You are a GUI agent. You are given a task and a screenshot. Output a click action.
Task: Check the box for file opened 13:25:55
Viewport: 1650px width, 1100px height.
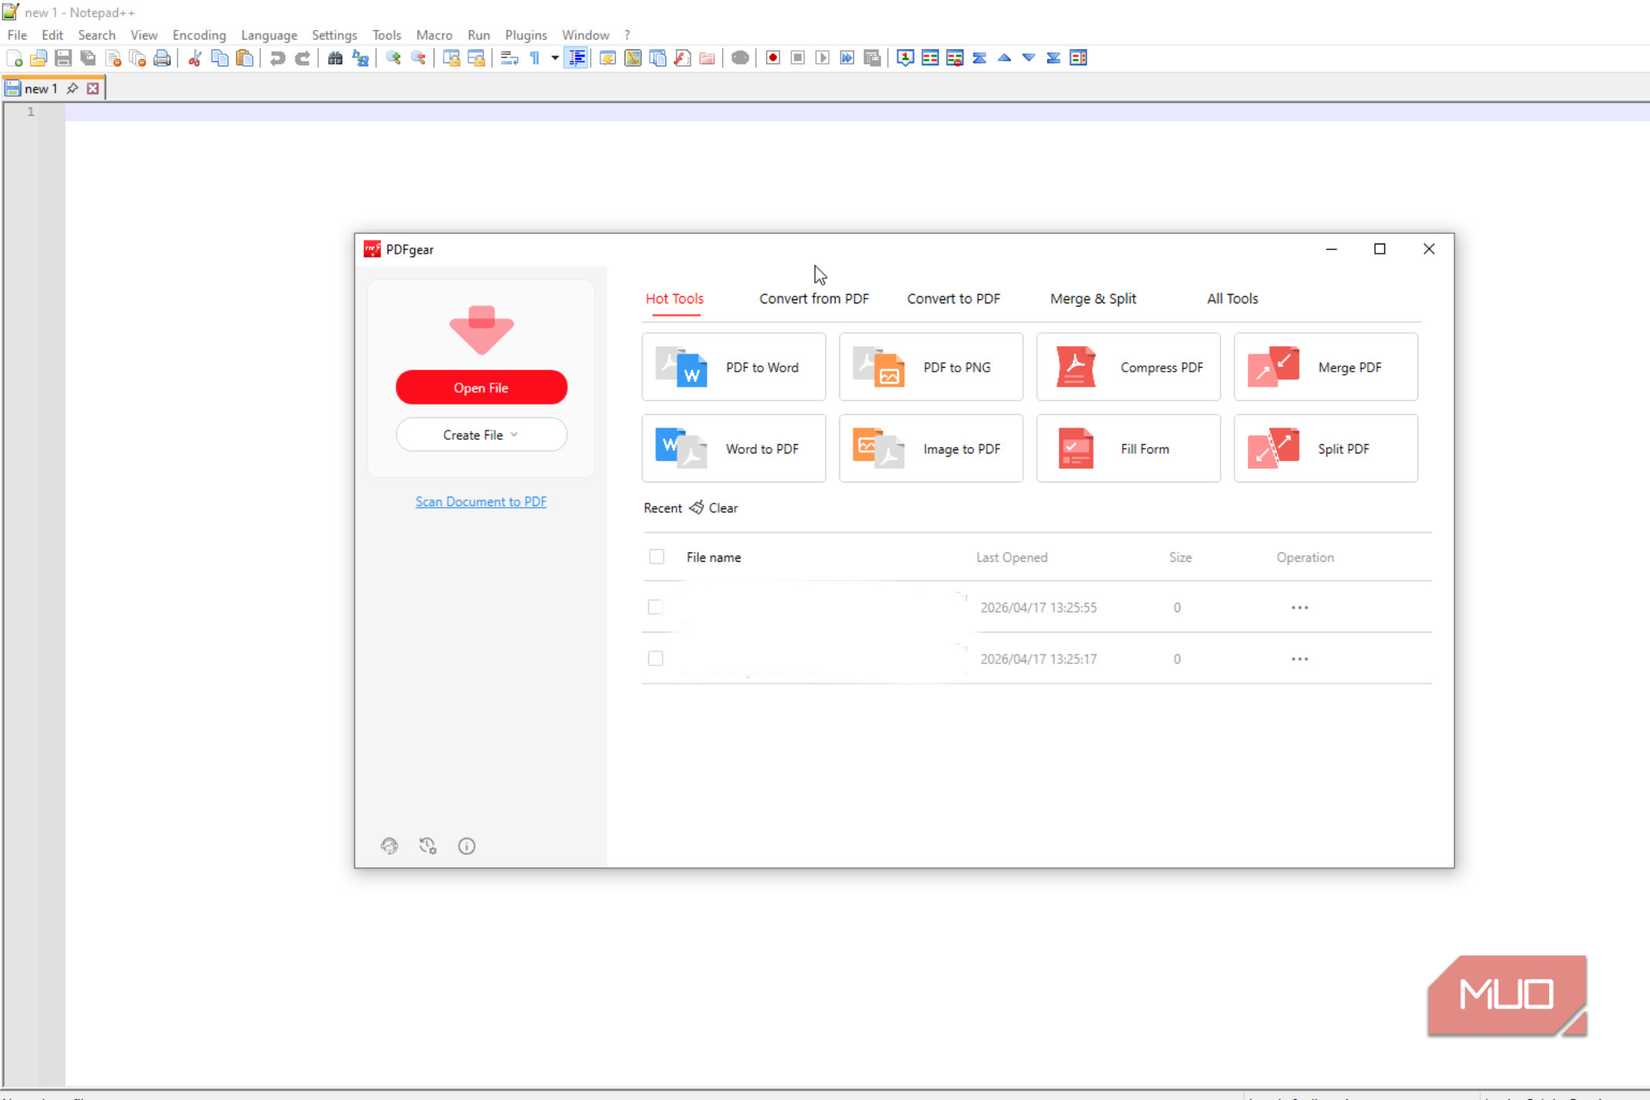[x=655, y=607]
